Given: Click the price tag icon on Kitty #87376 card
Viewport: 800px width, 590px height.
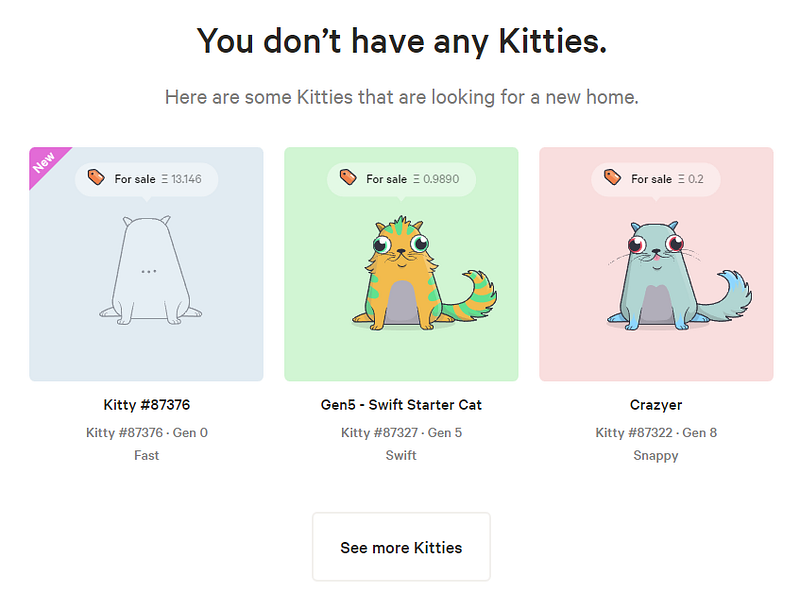Looking at the screenshot, I should click(96, 178).
